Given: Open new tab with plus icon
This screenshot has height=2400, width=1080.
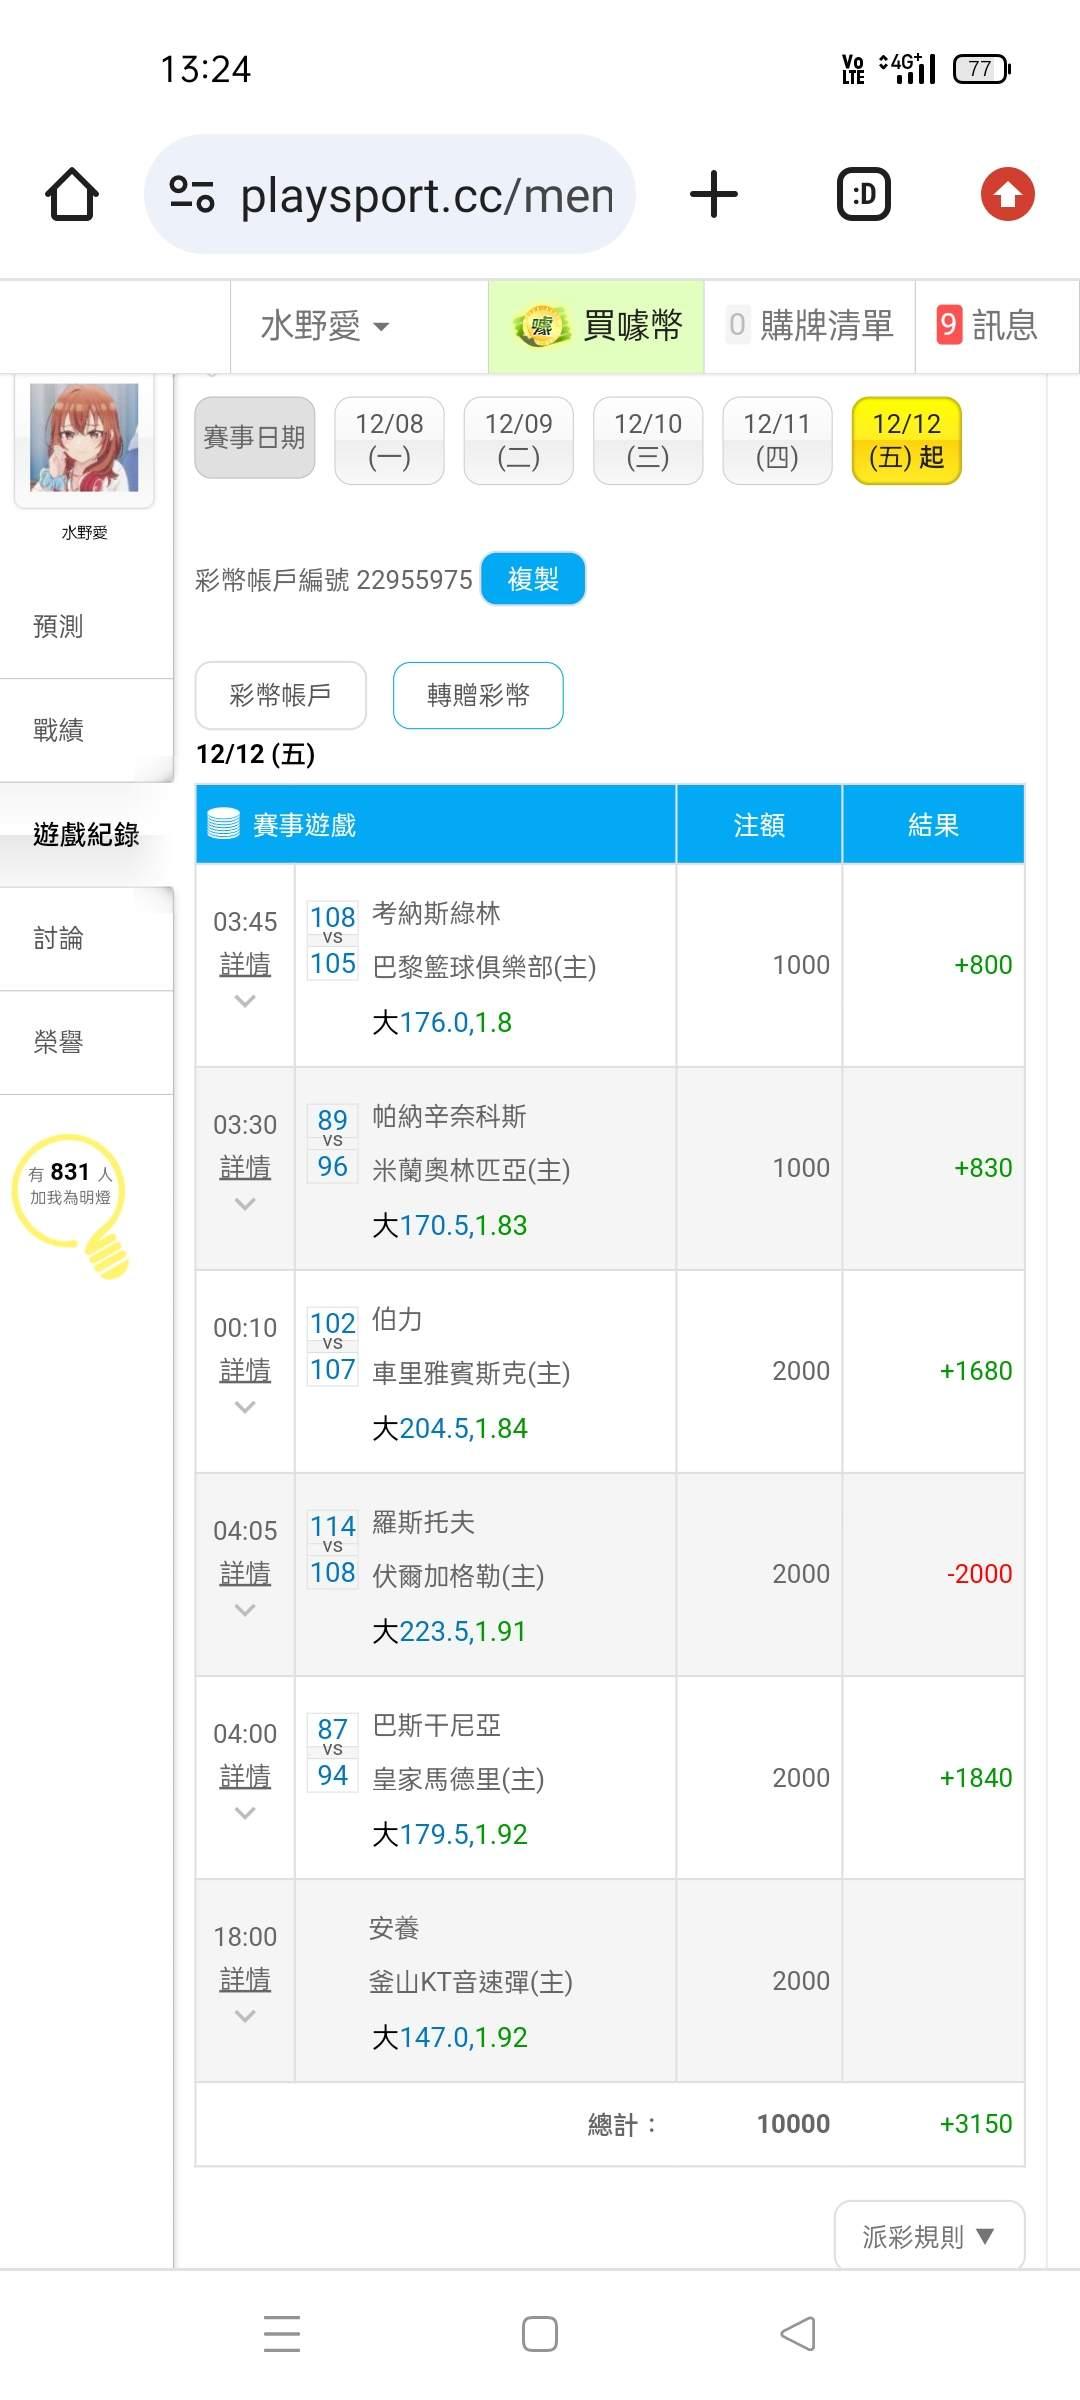Looking at the screenshot, I should click(x=714, y=194).
